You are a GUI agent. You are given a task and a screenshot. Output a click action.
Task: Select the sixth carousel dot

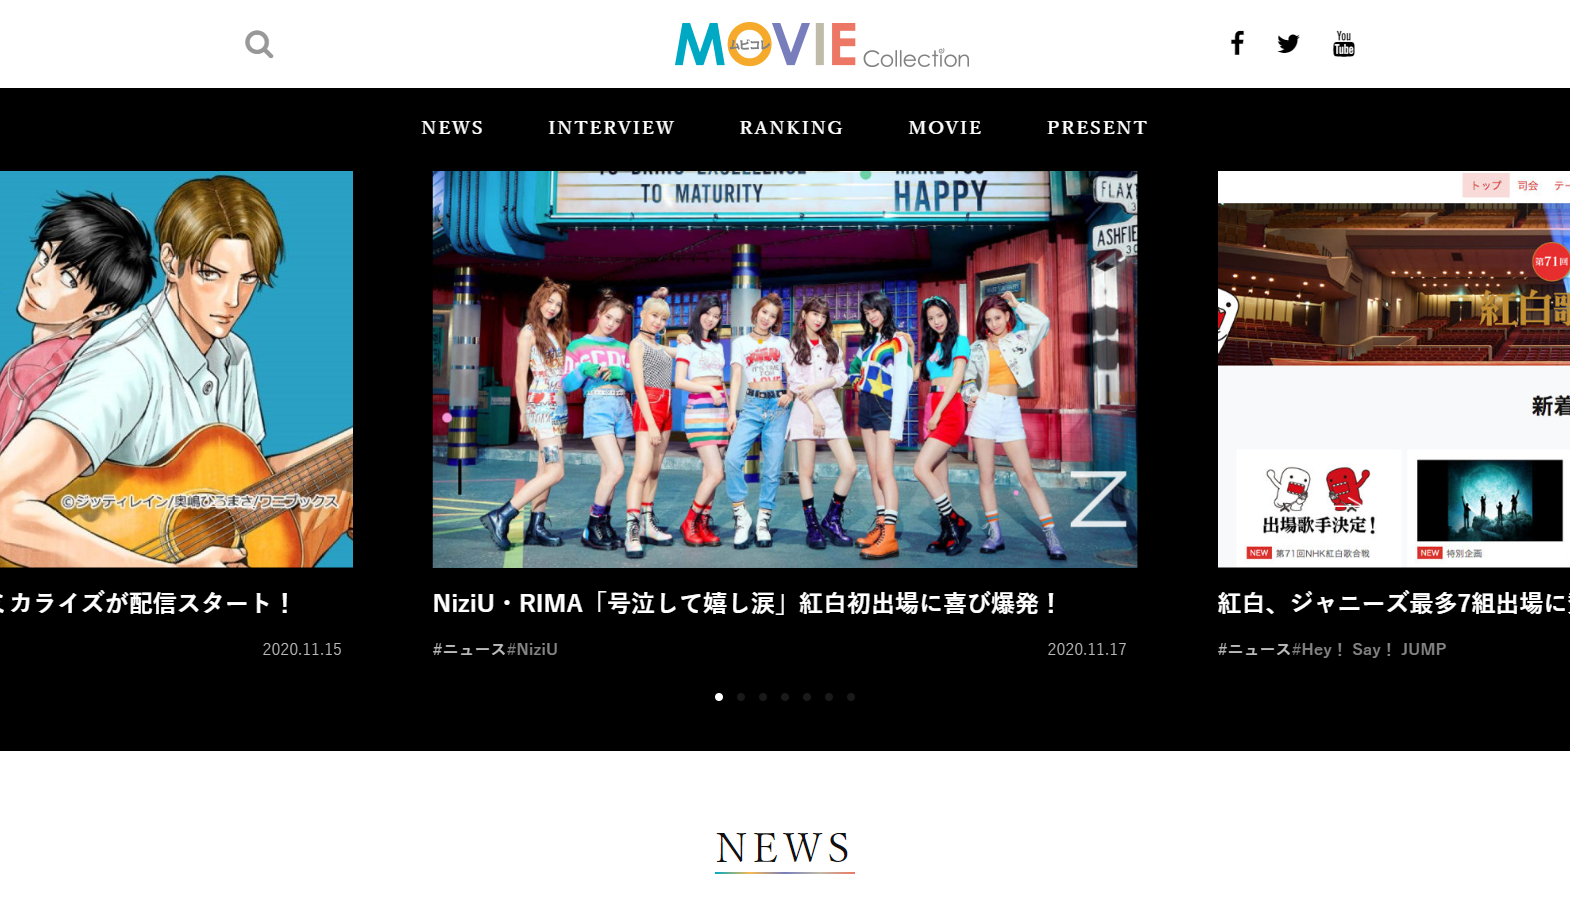[x=829, y=697]
